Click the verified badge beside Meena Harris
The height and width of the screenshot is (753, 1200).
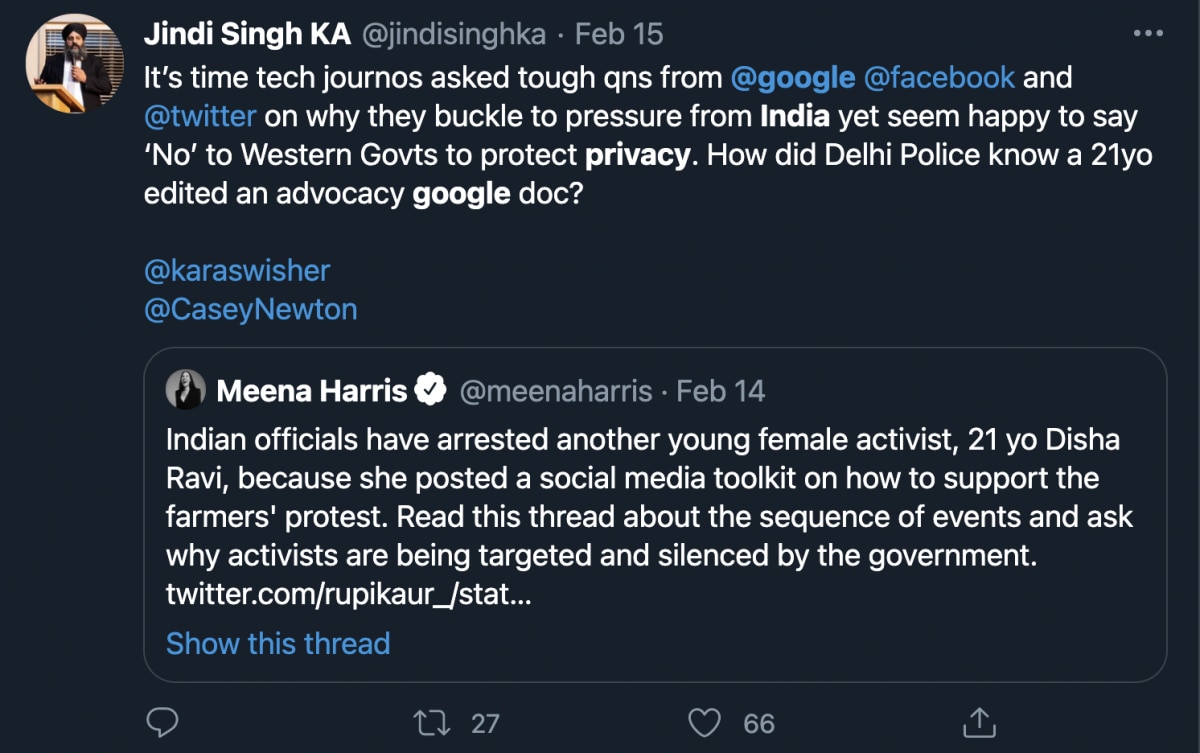tap(431, 391)
